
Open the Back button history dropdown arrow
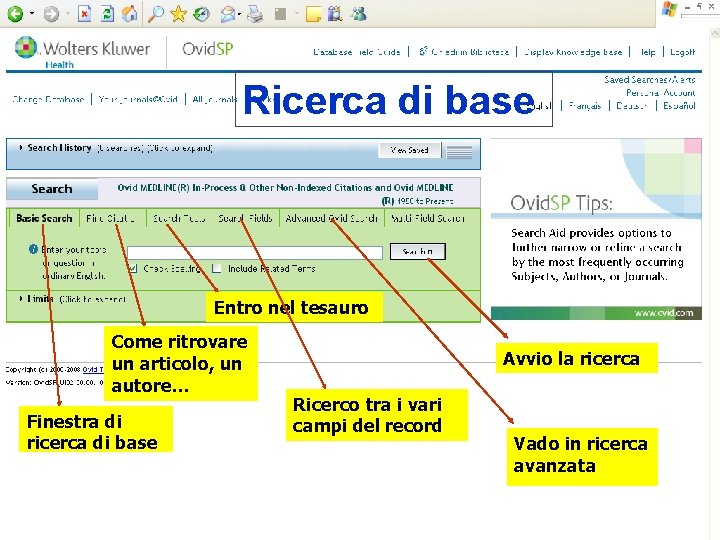32,14
